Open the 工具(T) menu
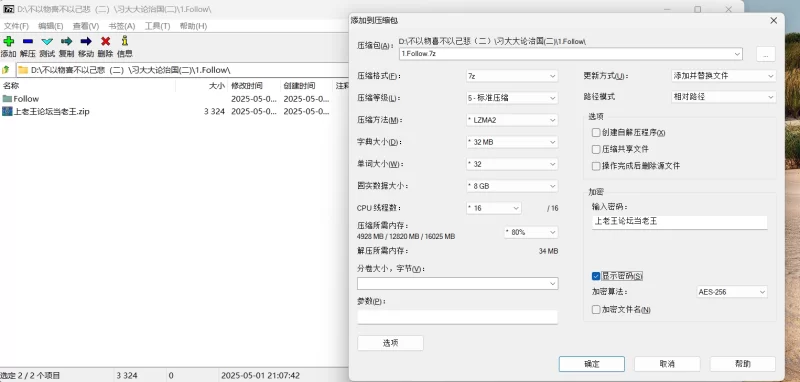 pos(157,26)
